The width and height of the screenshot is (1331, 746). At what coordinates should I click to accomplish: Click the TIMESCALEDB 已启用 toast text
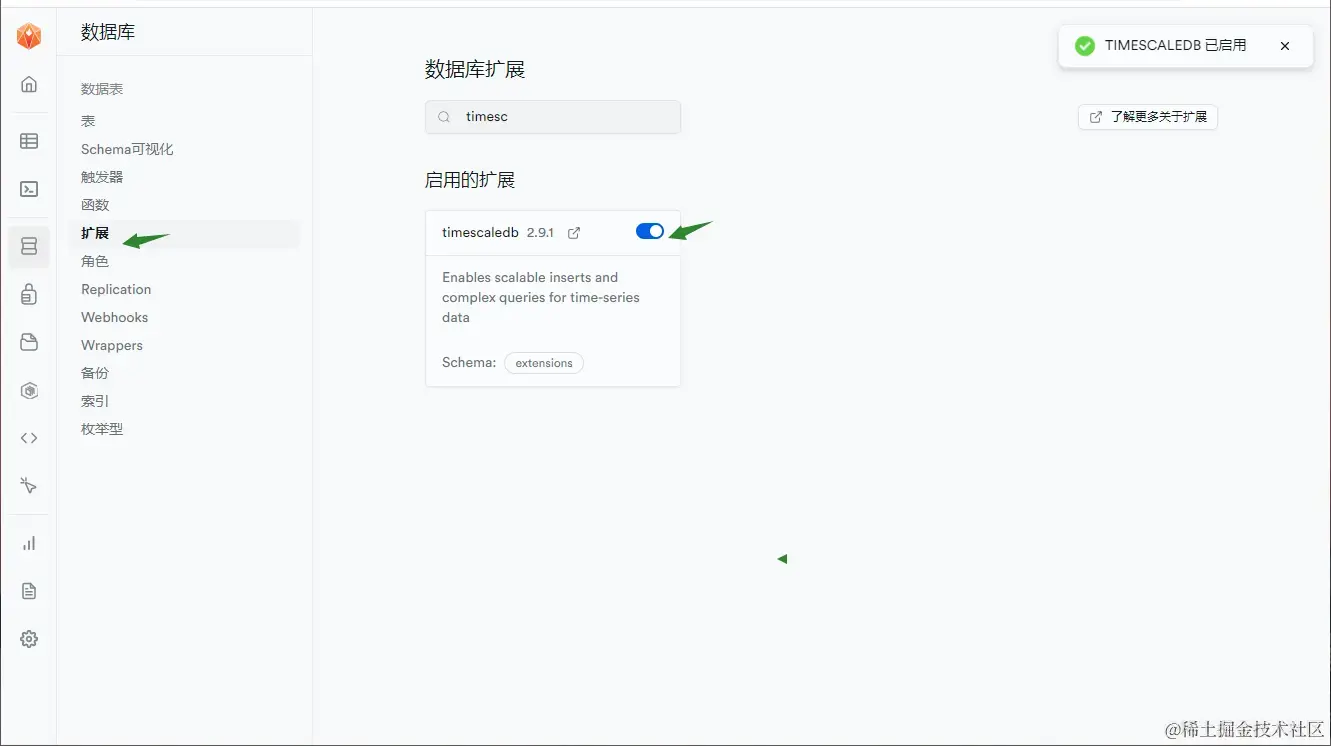point(1176,45)
